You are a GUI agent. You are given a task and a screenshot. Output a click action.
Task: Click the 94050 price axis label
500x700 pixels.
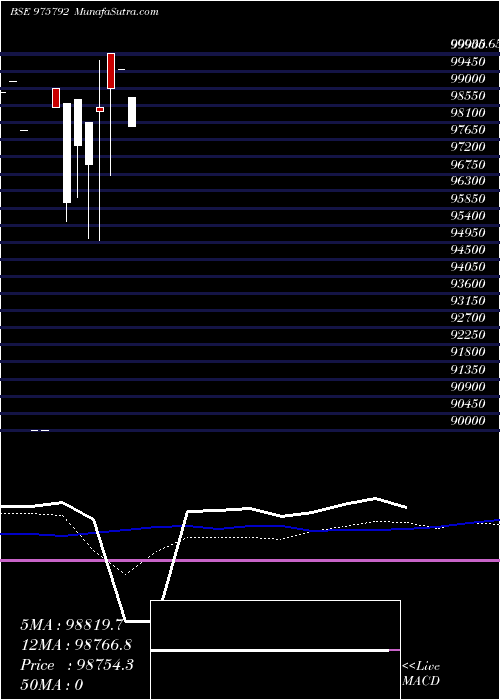tap(468, 267)
